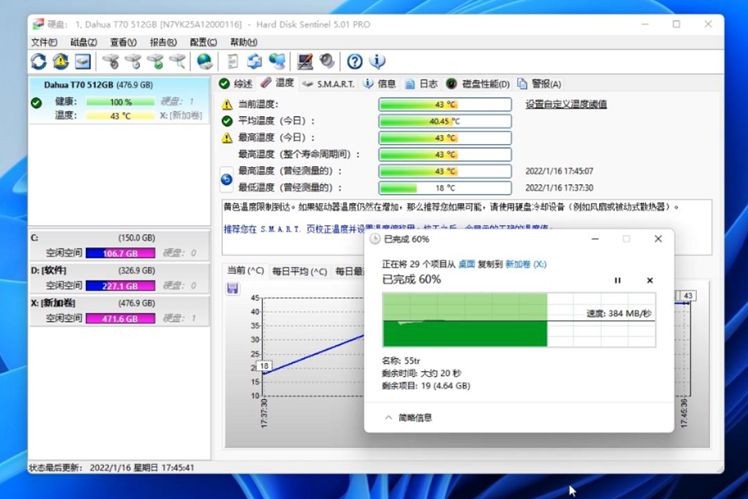The height and width of the screenshot is (499, 748).
Task: Switch to the 磁盘性能 tab
Action: tap(478, 84)
